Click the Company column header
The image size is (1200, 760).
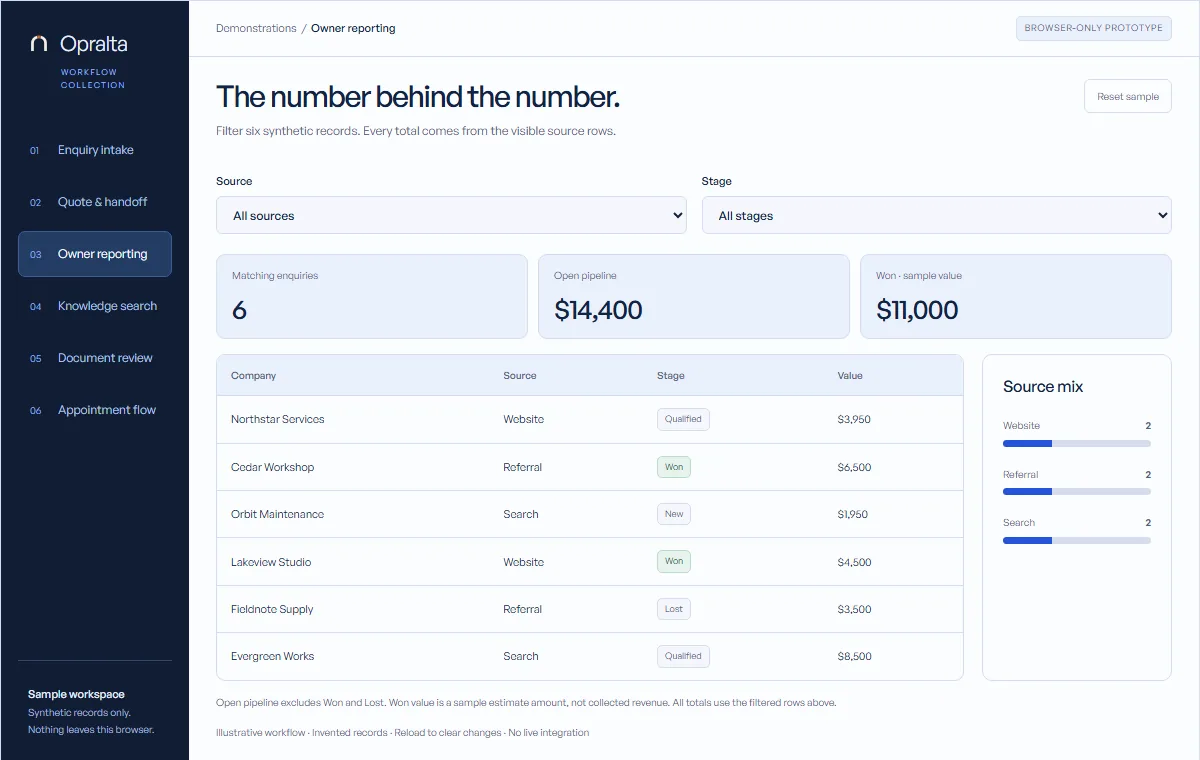253,376
